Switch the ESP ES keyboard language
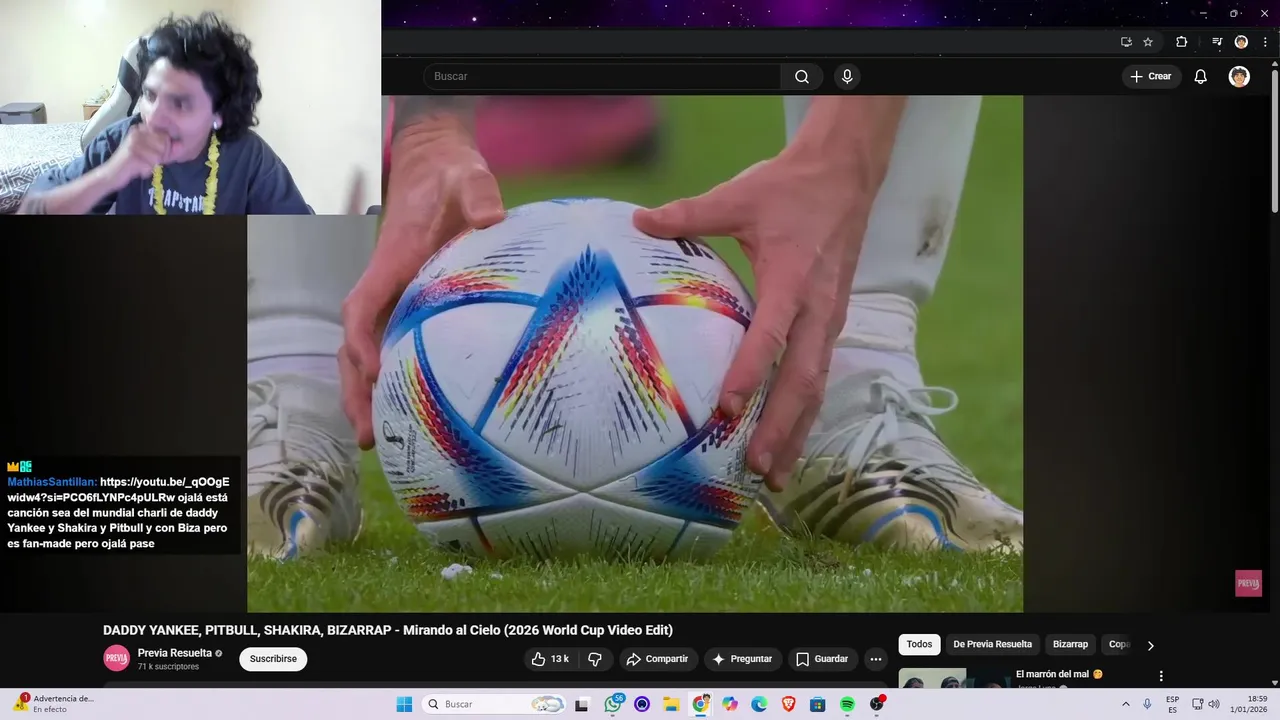Image resolution: width=1280 pixels, height=720 pixels. pyautogui.click(x=1172, y=704)
